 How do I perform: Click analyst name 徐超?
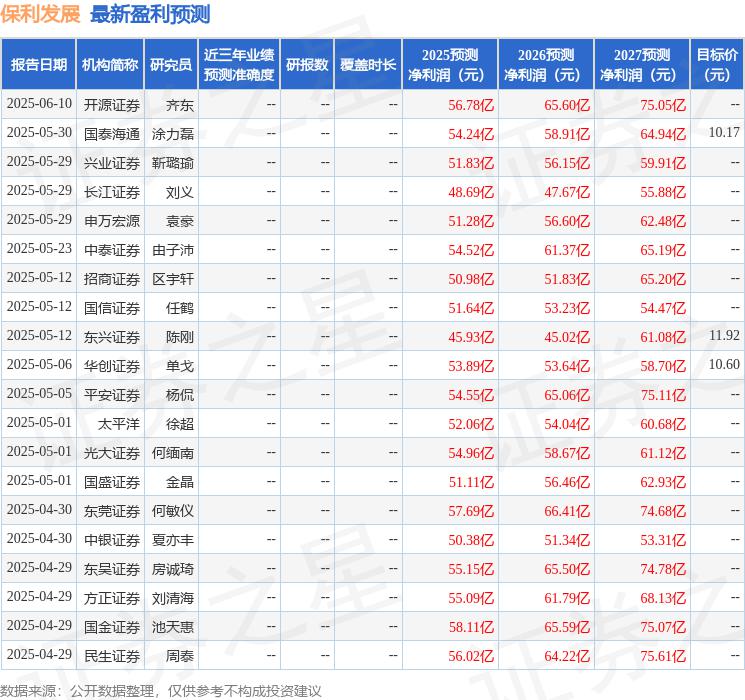[180, 424]
